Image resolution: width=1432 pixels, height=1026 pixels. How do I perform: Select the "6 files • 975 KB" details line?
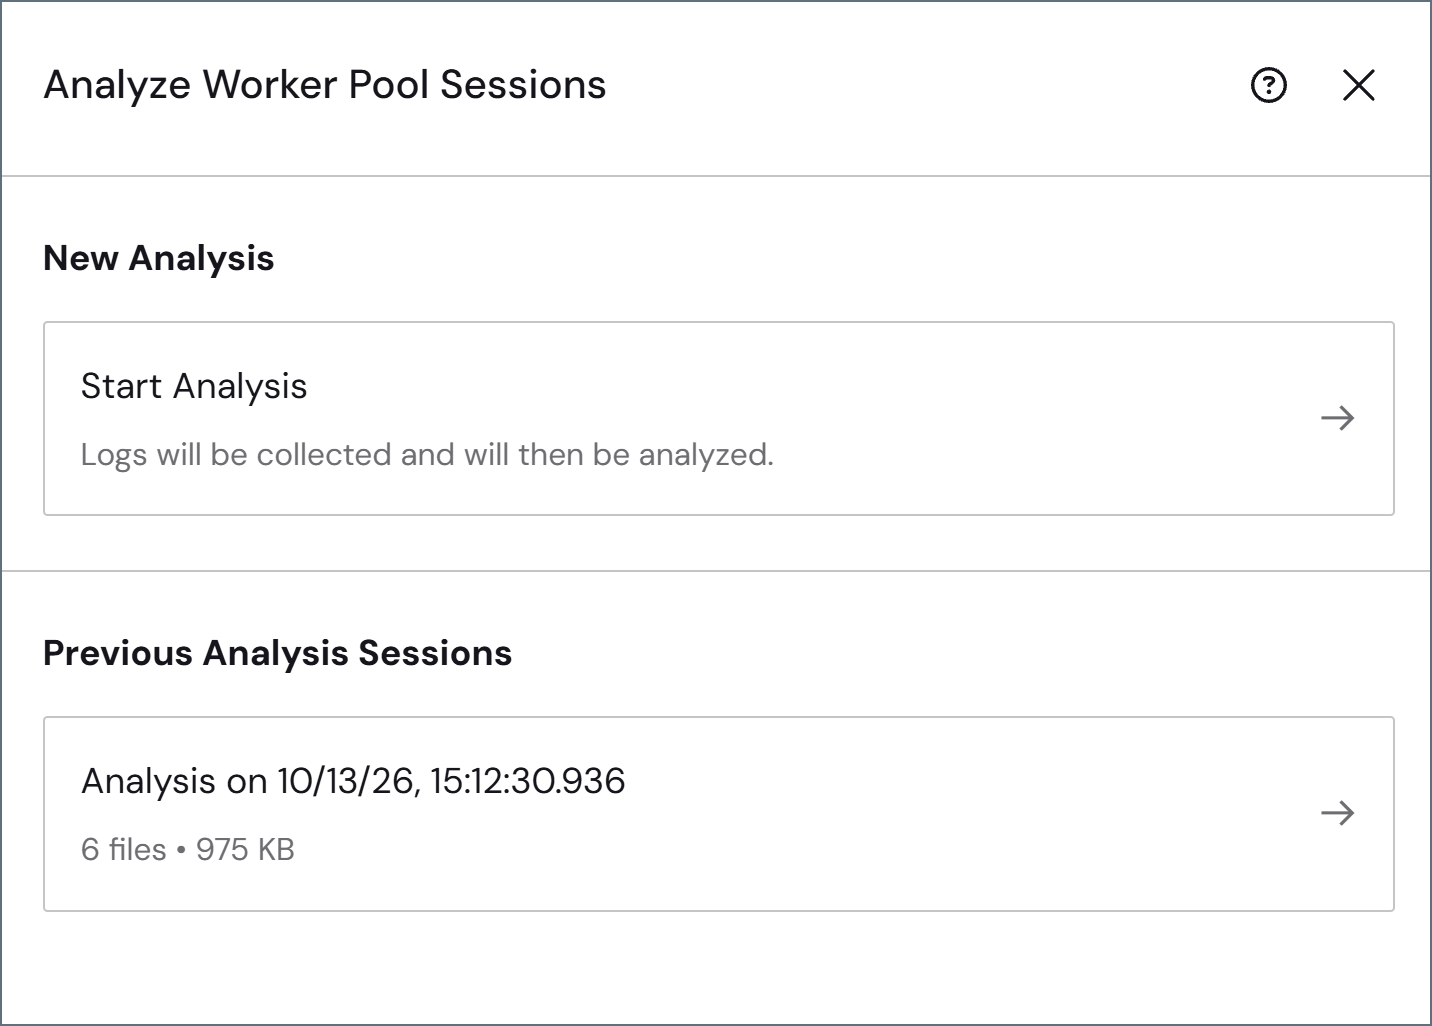188,850
